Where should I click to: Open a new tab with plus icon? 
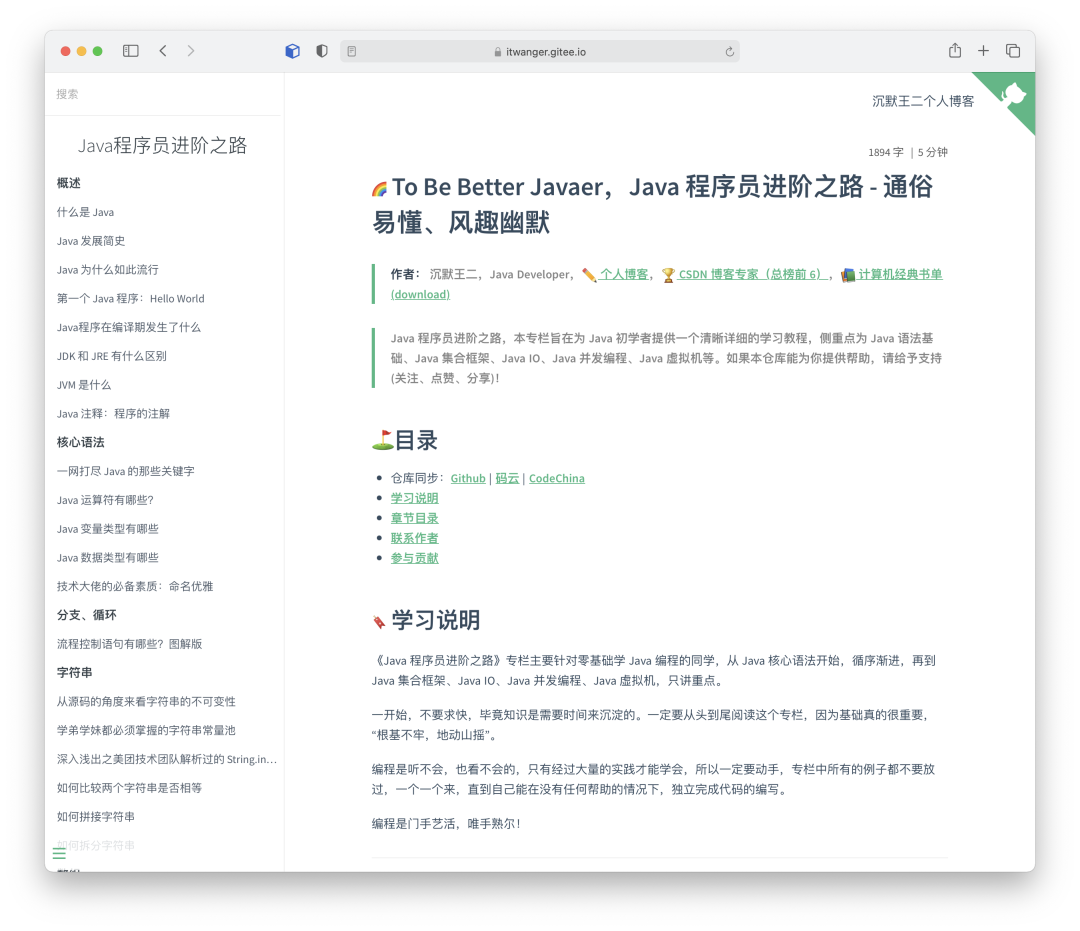(x=984, y=51)
